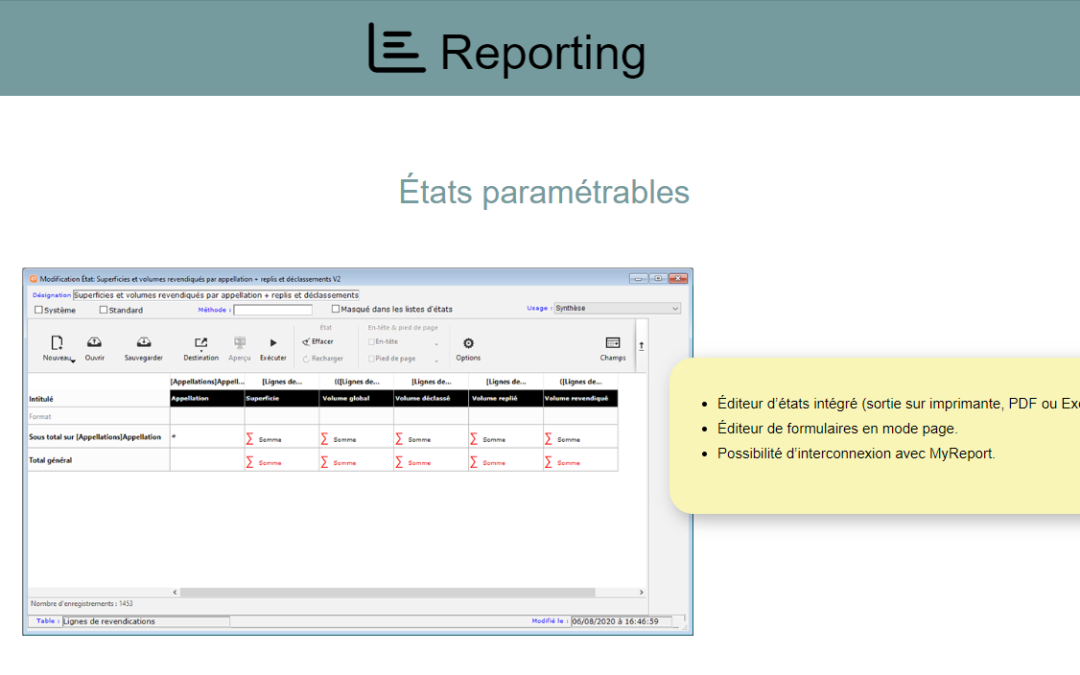The height and width of the screenshot is (675, 1080).
Task: Select the Volume déclassé column header
Action: pyautogui.click(x=431, y=398)
